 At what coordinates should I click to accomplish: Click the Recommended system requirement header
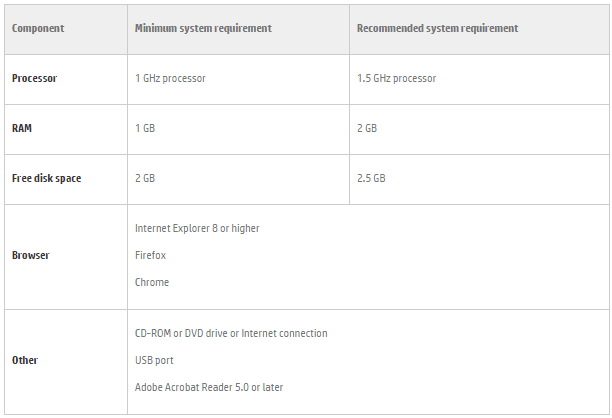click(x=437, y=28)
